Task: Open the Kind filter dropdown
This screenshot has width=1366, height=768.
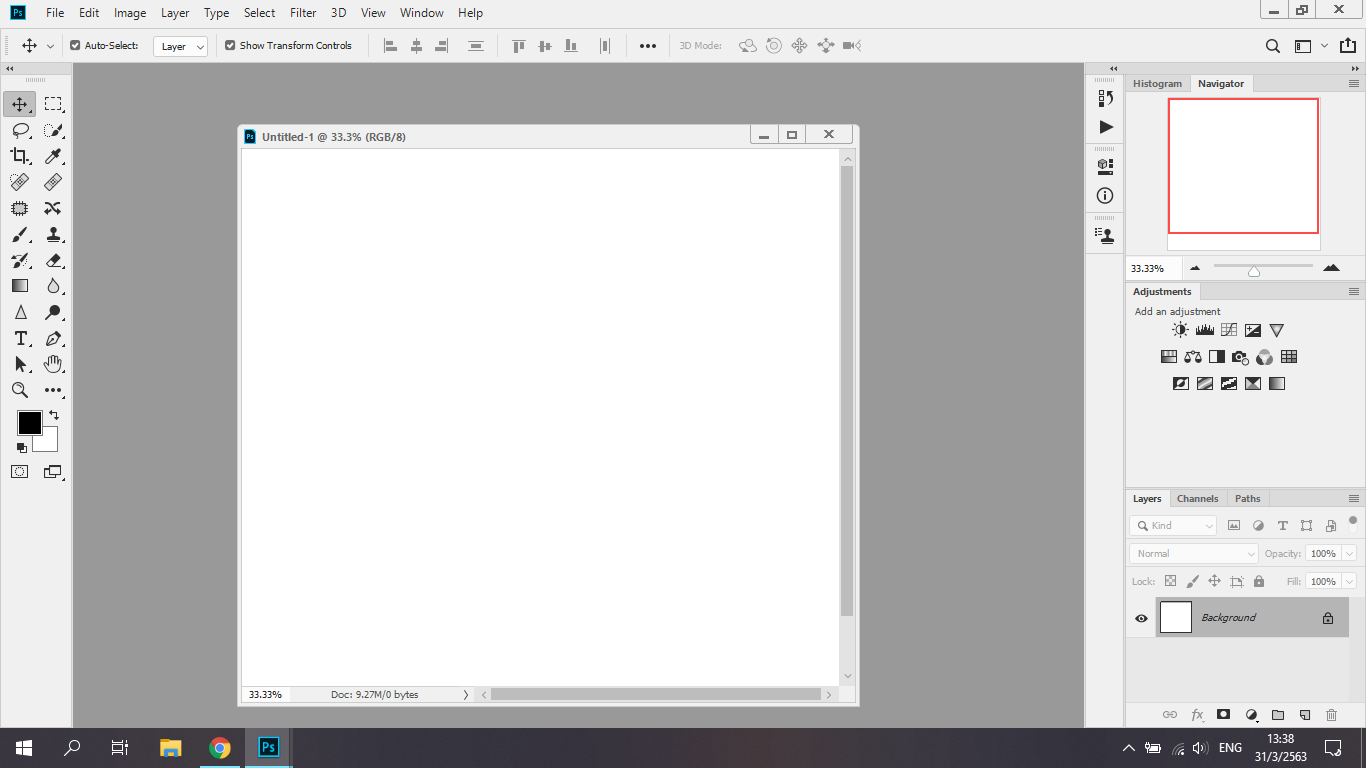Action: tap(1173, 526)
